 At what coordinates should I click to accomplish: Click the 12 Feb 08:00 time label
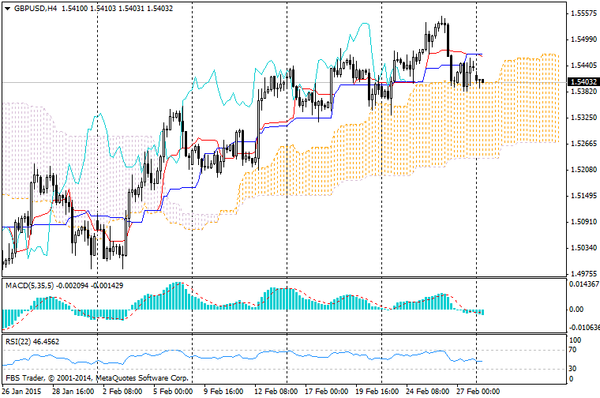[276, 391]
